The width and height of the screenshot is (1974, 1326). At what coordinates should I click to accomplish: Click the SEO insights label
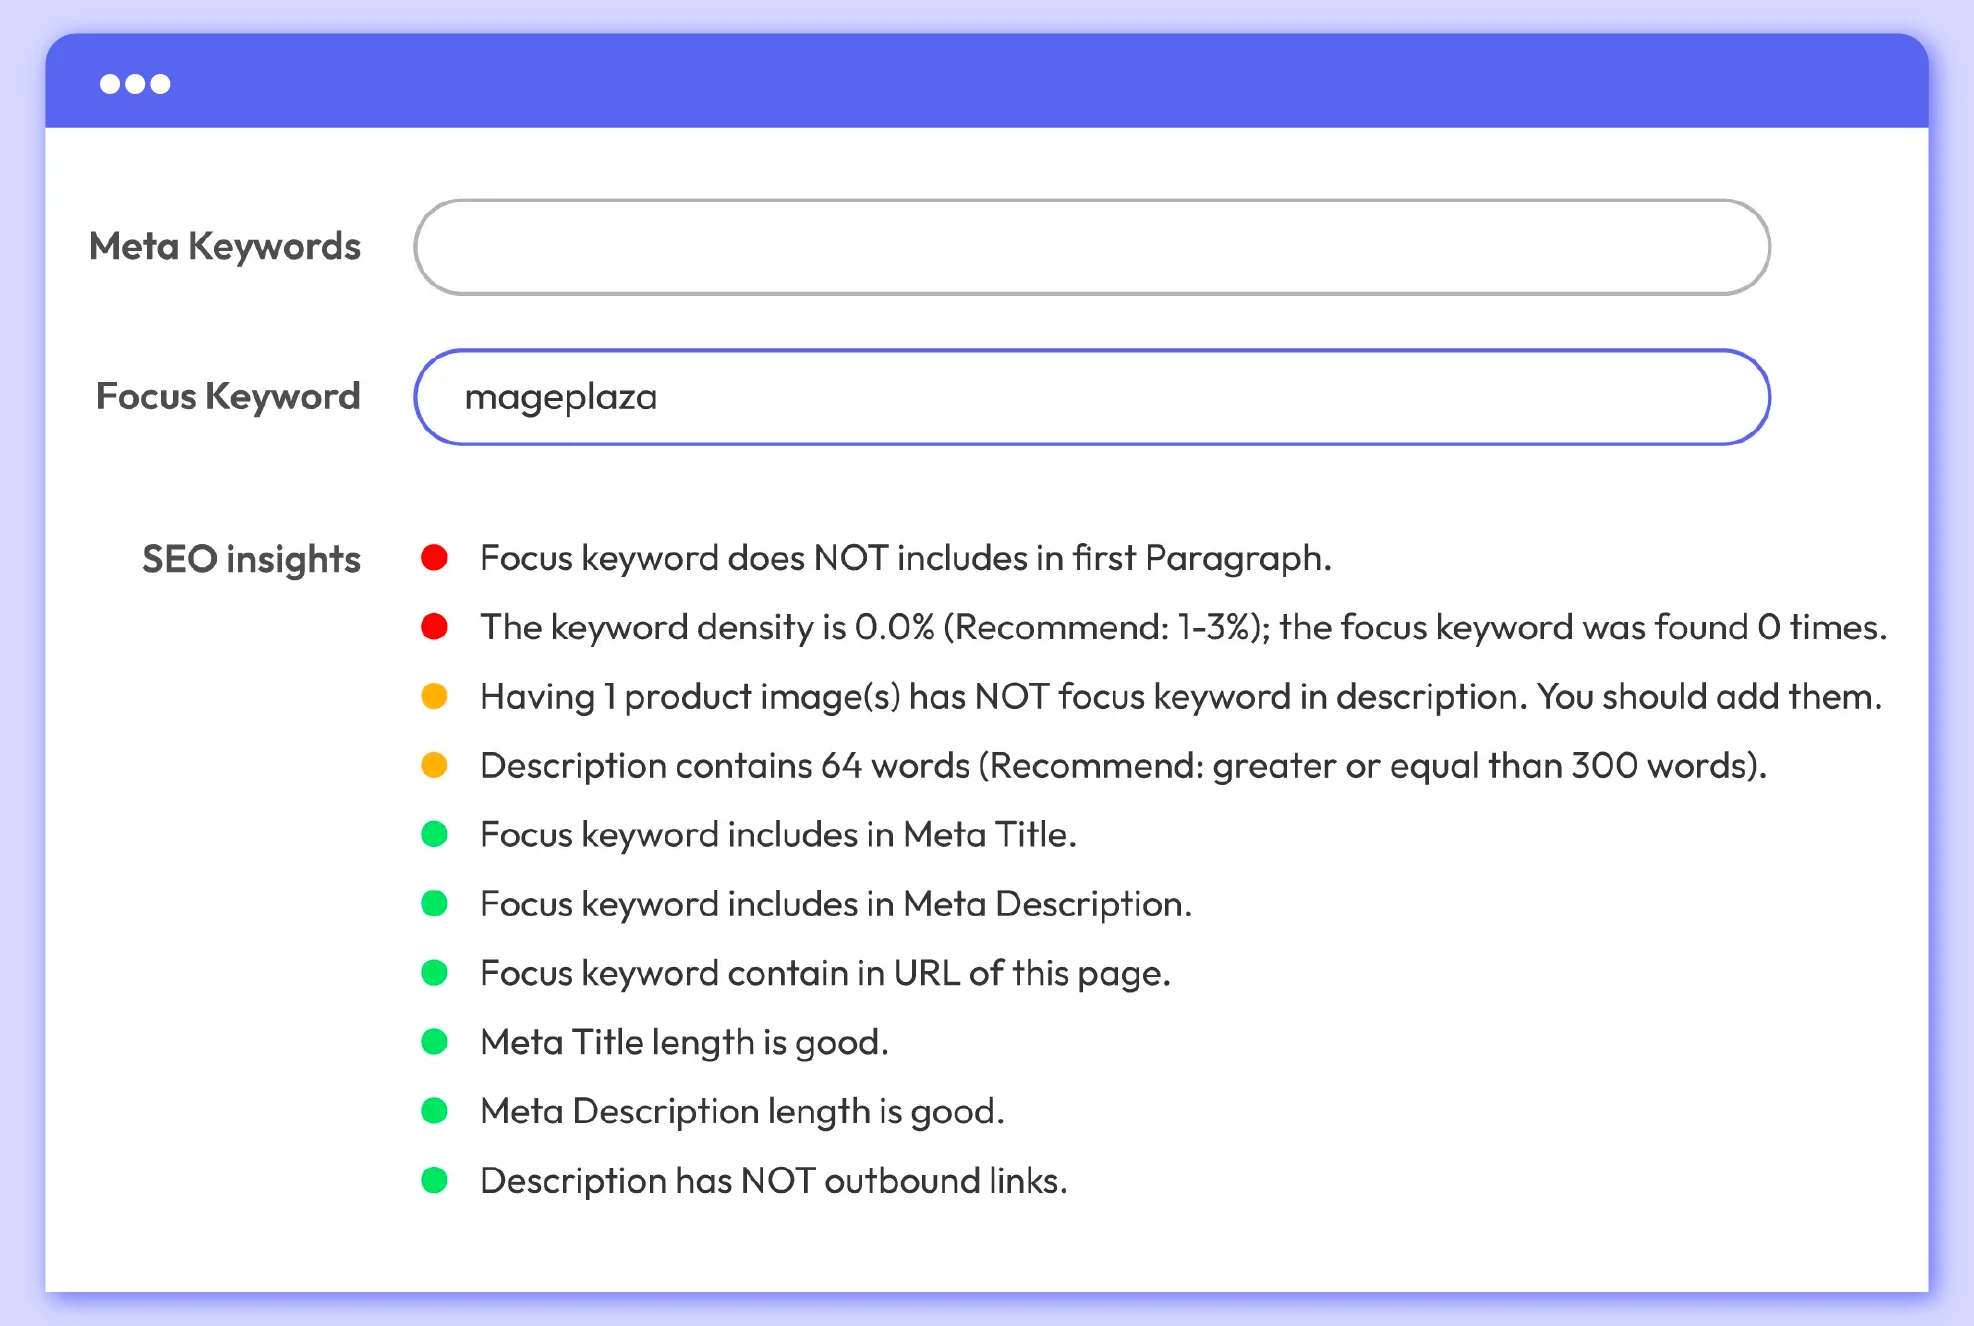pyautogui.click(x=251, y=559)
